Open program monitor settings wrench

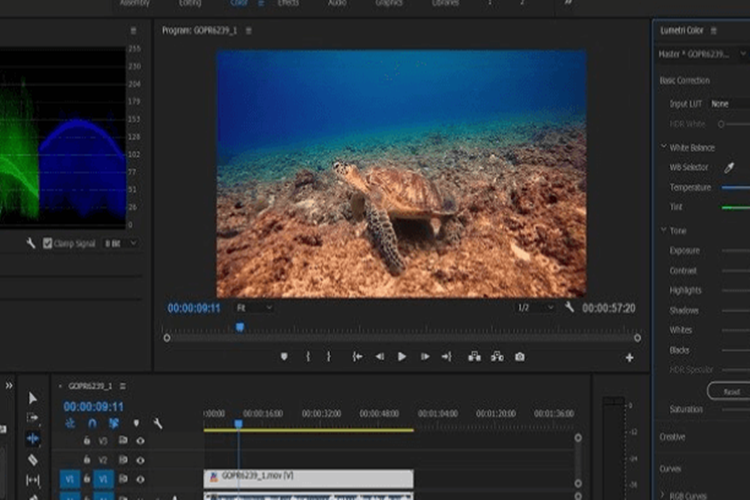[x=569, y=307]
